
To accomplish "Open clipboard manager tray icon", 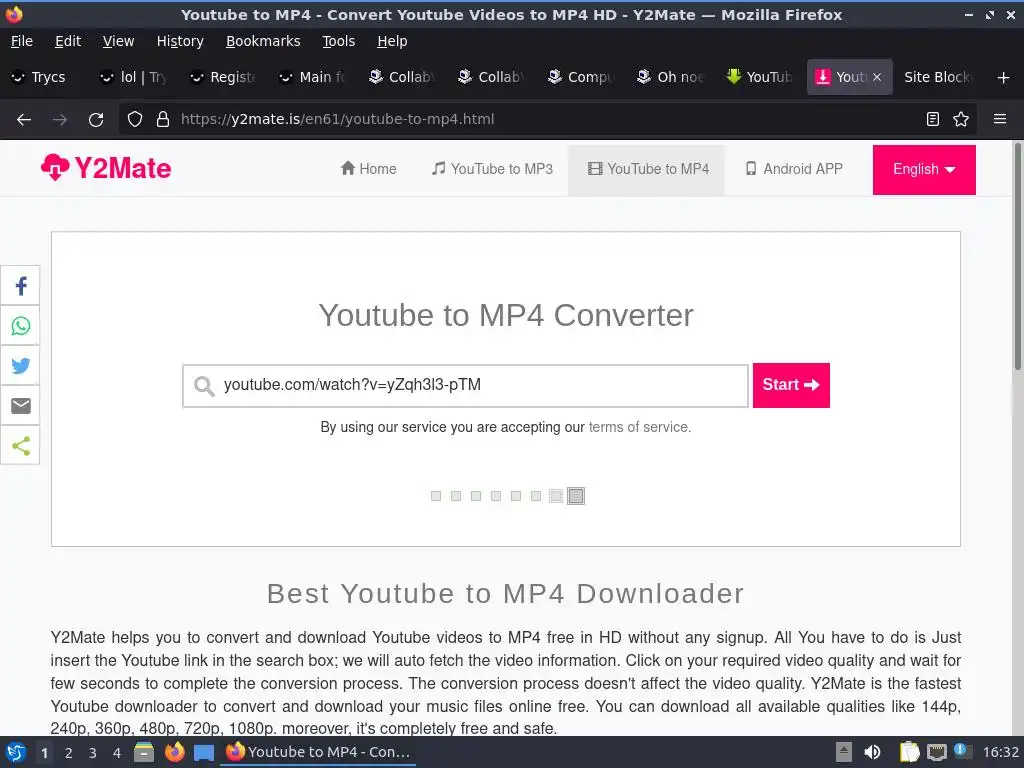I will (909, 752).
